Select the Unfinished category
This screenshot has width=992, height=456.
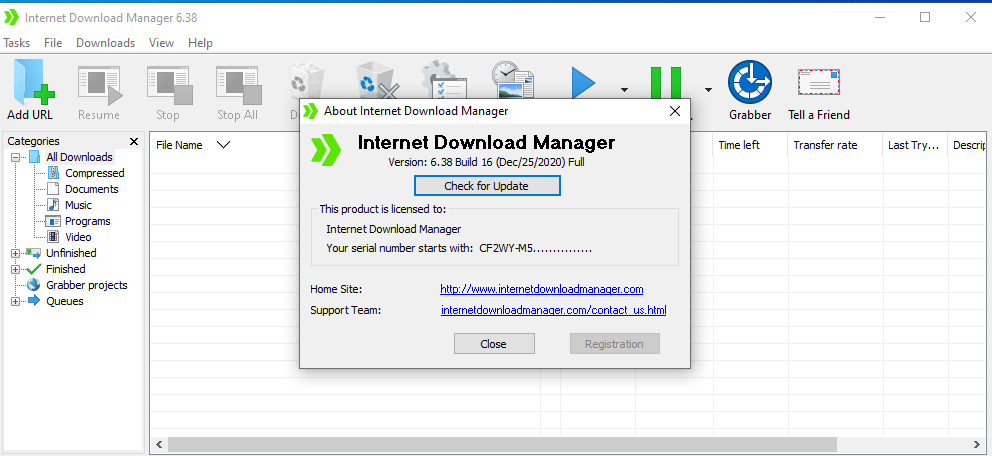pos(71,253)
